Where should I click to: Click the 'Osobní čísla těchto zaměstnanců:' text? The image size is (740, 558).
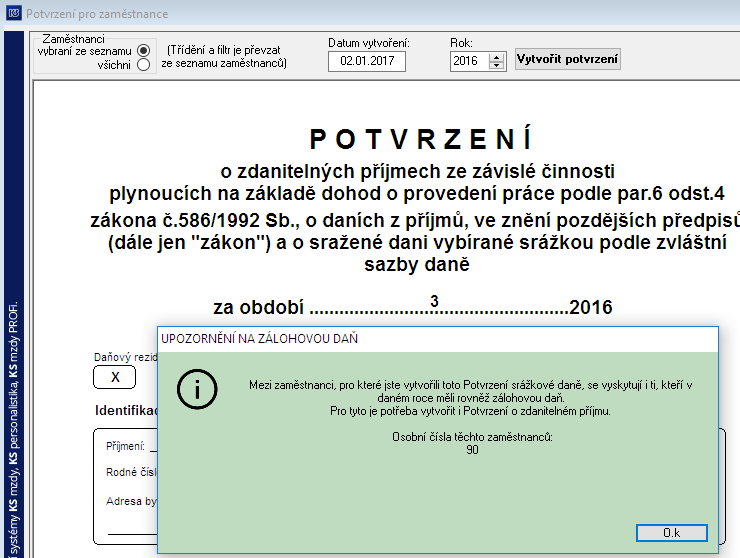(x=472, y=437)
